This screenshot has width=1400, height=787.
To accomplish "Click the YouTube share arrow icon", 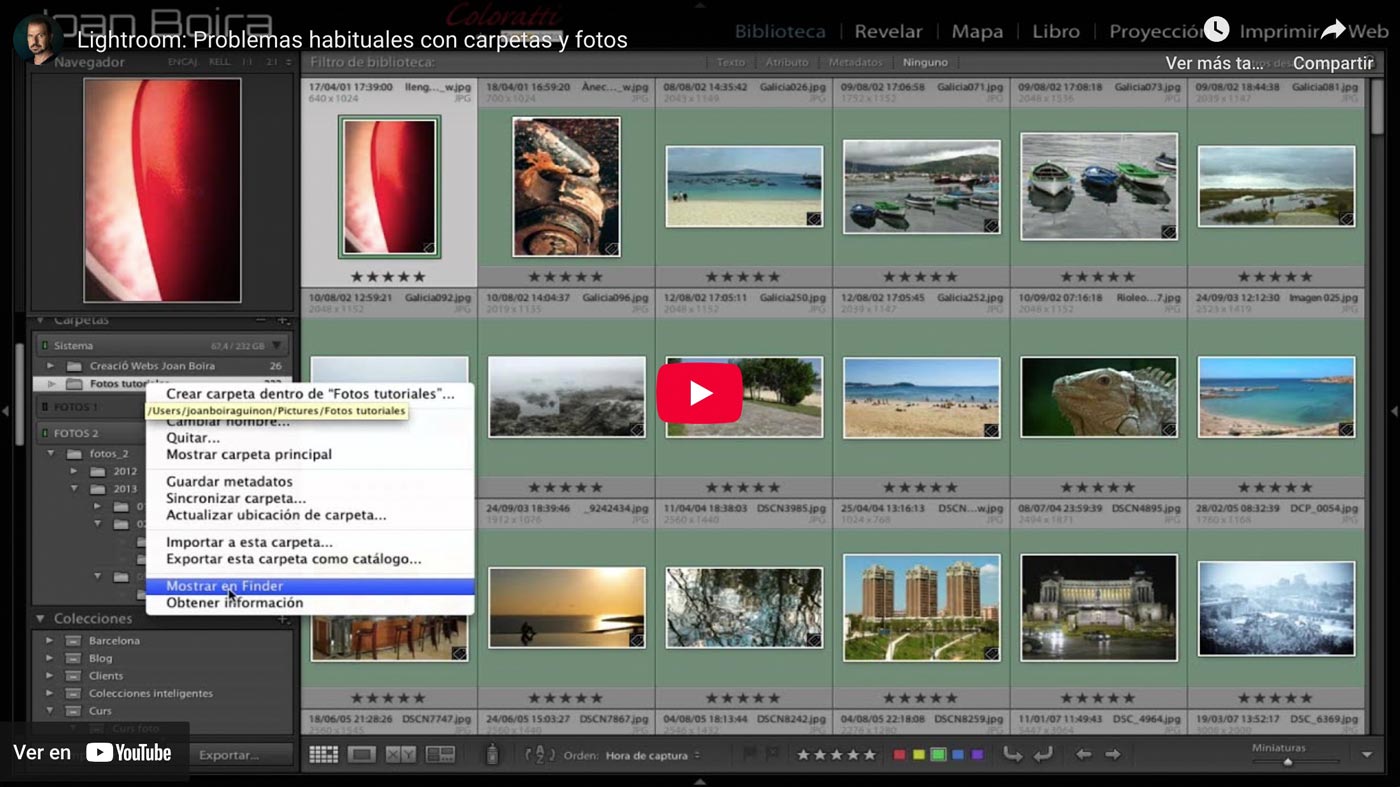I will coord(1333,30).
